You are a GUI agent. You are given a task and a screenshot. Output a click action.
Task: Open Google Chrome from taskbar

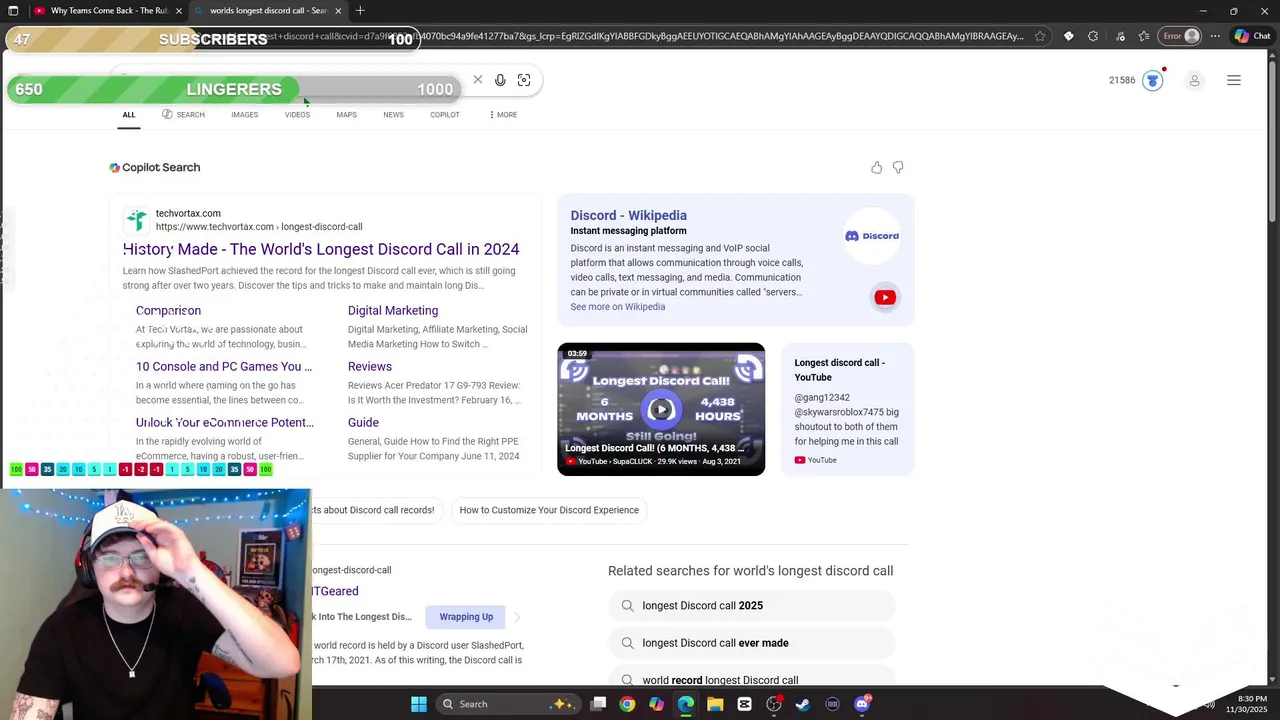(x=627, y=704)
